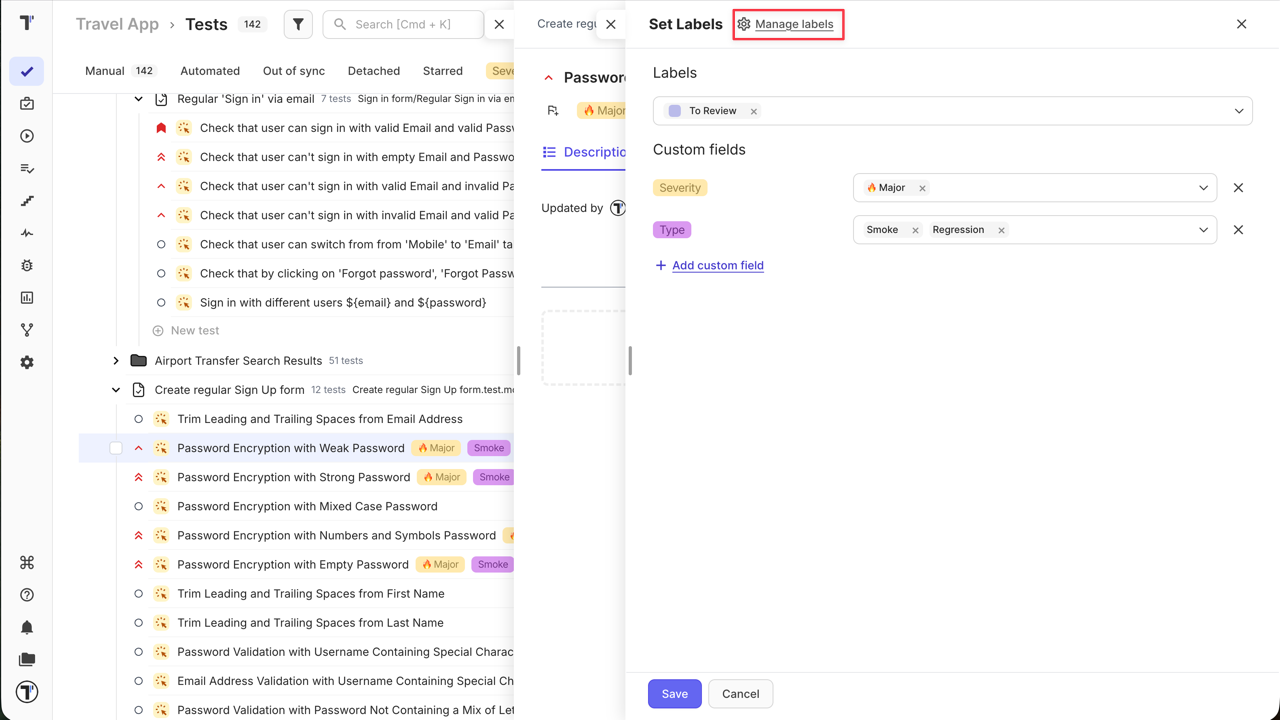1280x720 pixels.
Task: Open the Manage labels link
Action: (794, 24)
